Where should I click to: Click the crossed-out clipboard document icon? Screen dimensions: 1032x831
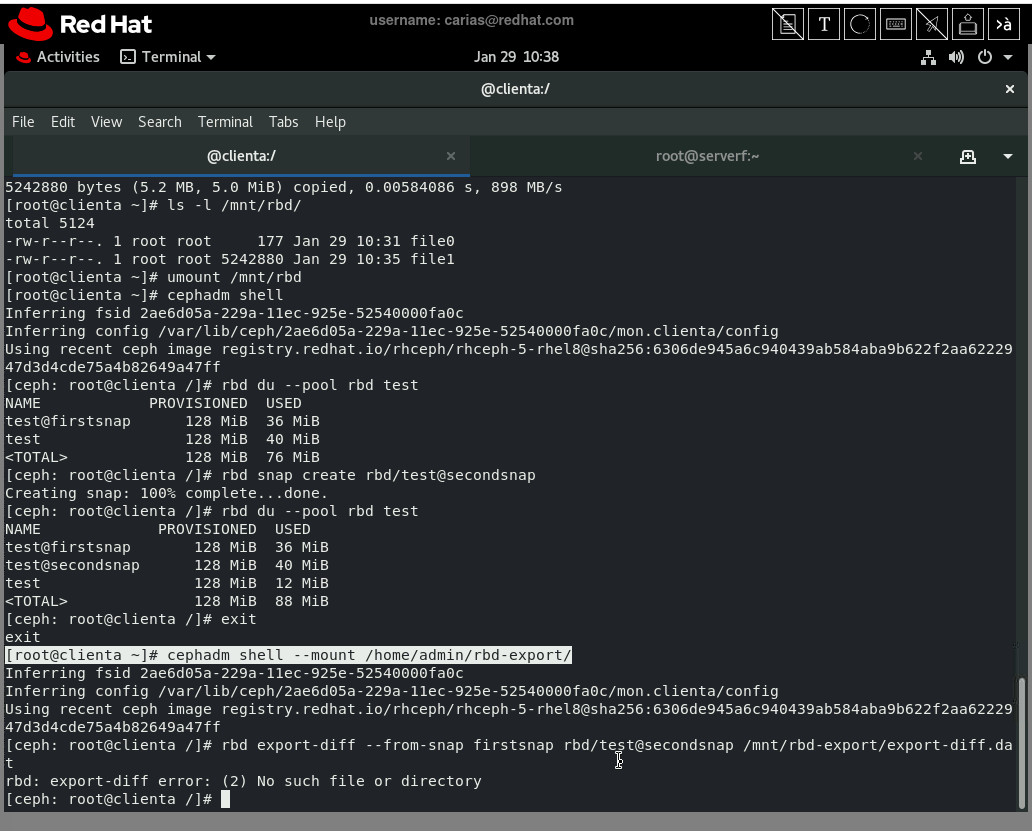(x=788, y=25)
